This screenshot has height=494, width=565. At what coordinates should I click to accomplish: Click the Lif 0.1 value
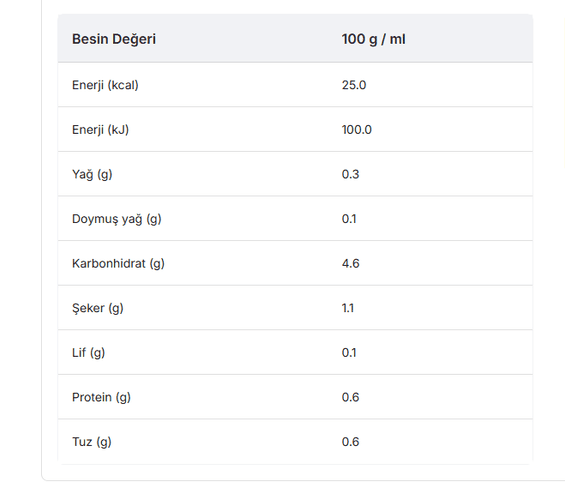click(349, 353)
